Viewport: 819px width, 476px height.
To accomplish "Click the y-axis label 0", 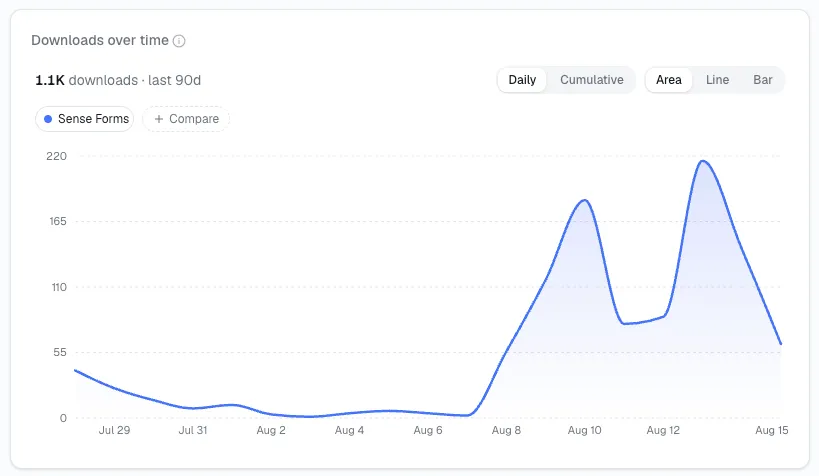I will coord(63,418).
